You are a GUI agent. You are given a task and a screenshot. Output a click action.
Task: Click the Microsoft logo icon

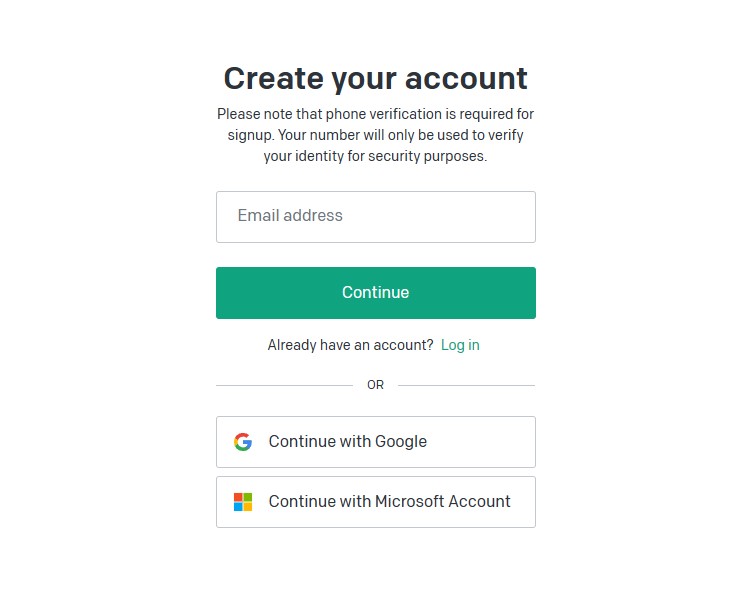click(243, 502)
